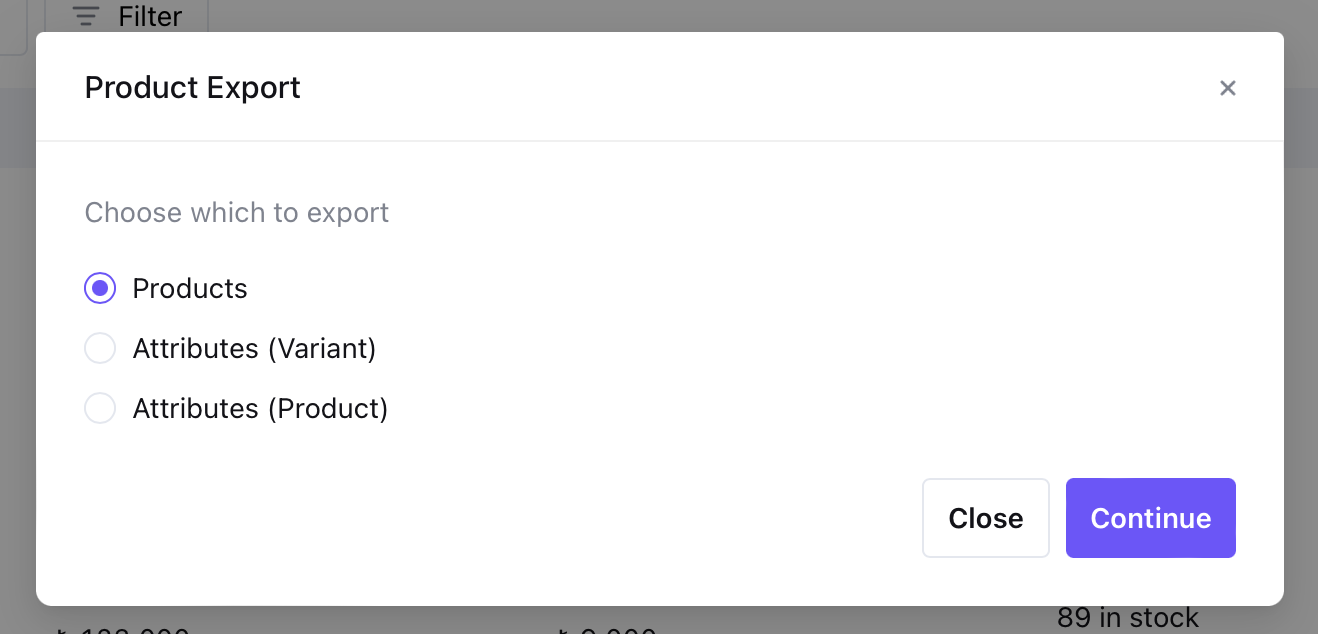
Task: Click blank dialog space right of radio options
Action: [x=800, y=349]
